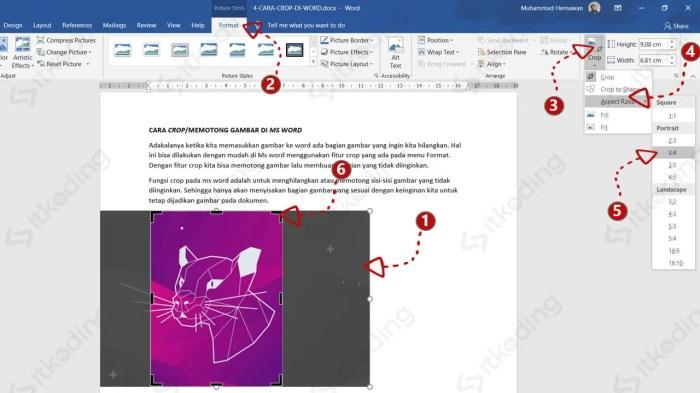Open the References tab
This screenshot has width=700, height=393.
click(77, 25)
